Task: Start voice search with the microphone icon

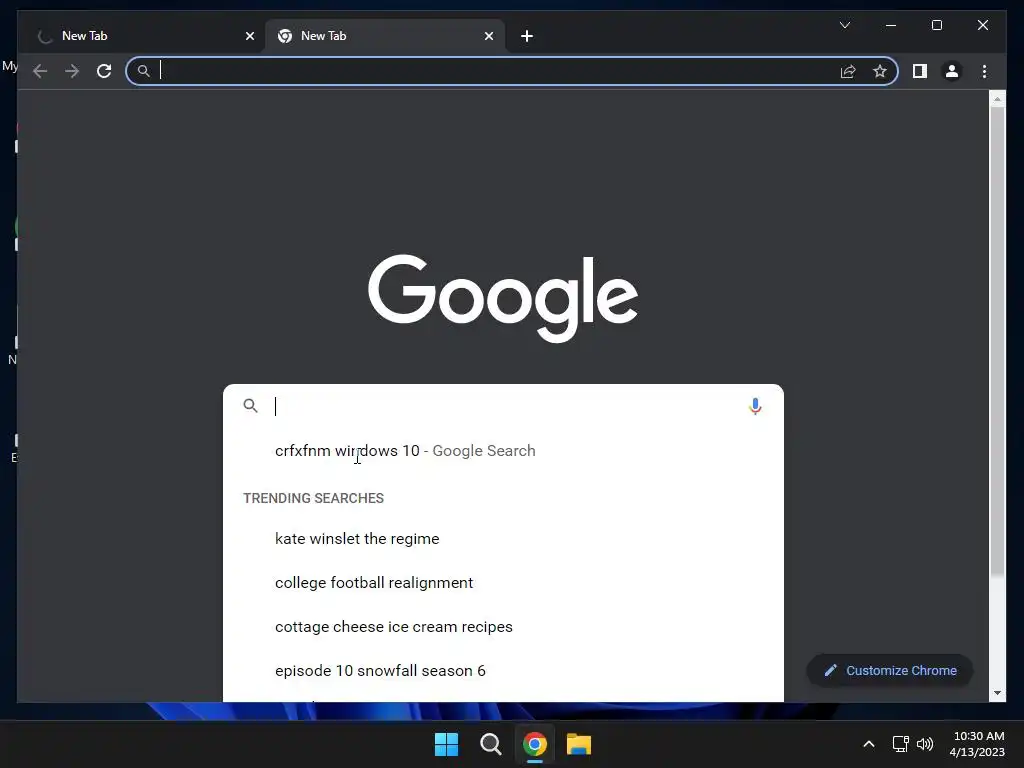Action: (x=755, y=406)
